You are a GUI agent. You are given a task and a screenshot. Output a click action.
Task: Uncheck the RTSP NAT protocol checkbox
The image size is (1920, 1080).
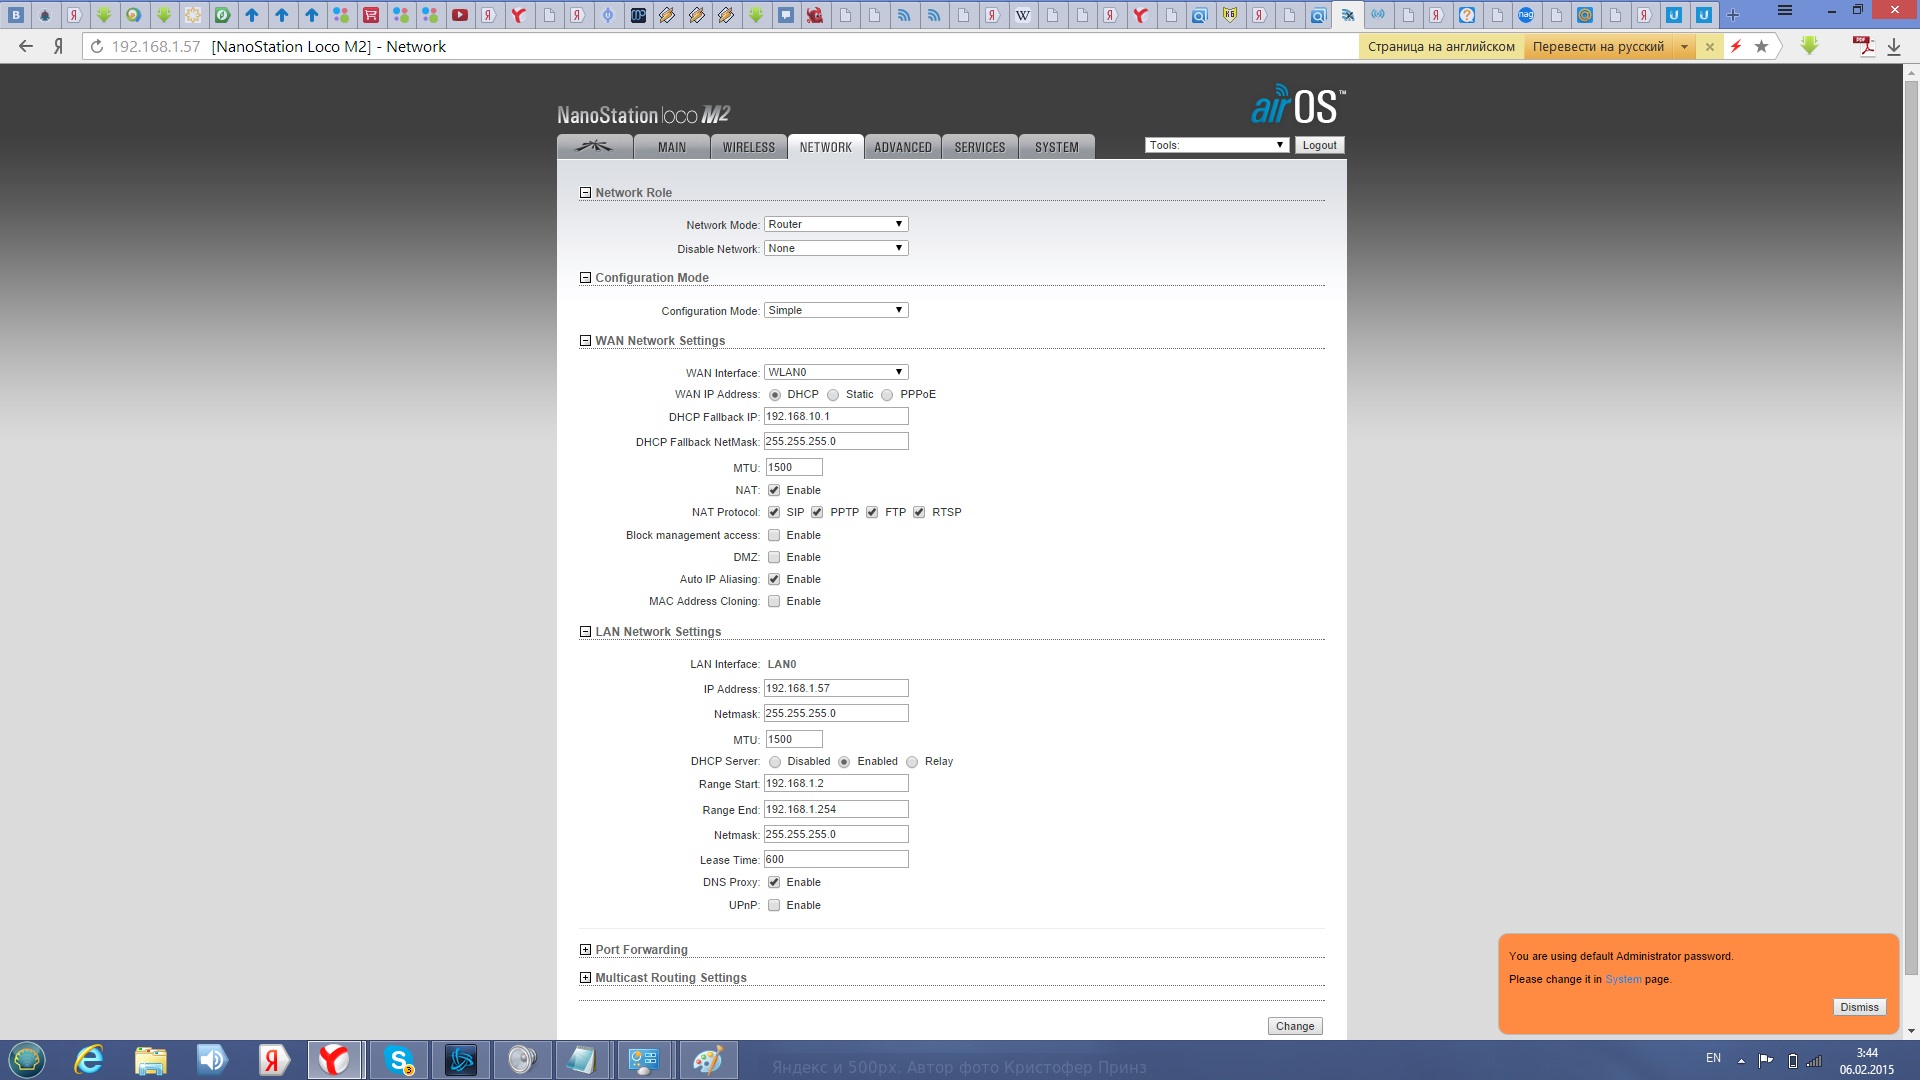coord(919,512)
